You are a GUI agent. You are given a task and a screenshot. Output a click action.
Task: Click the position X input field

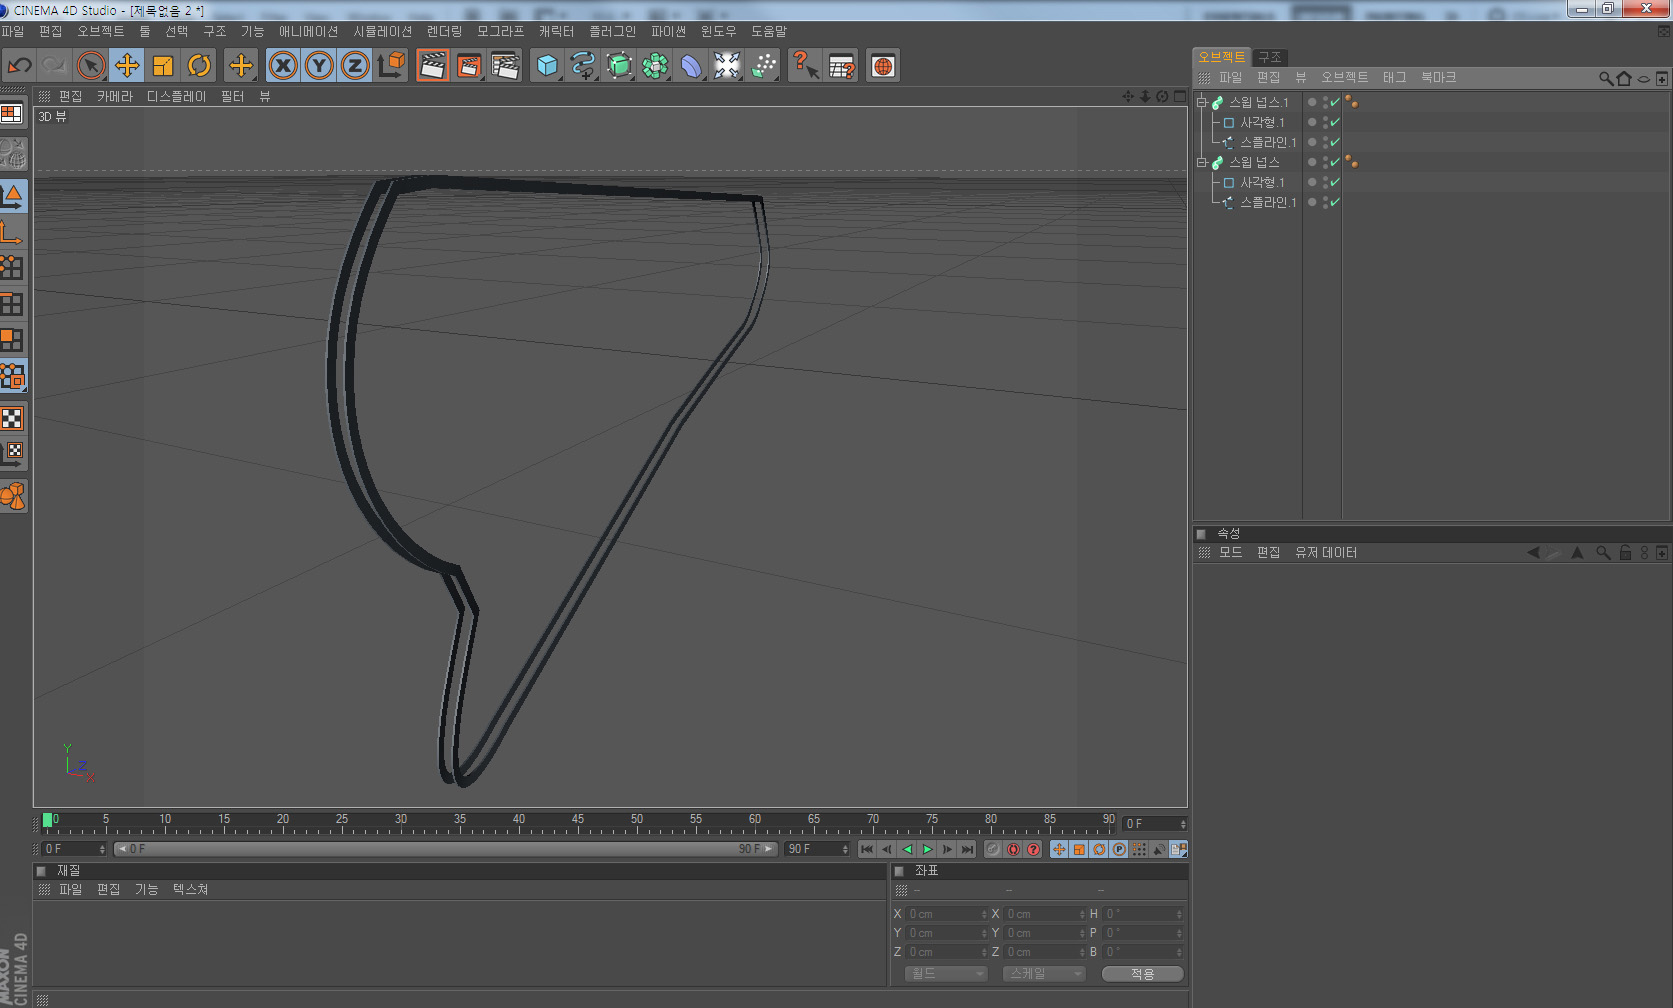click(x=947, y=914)
